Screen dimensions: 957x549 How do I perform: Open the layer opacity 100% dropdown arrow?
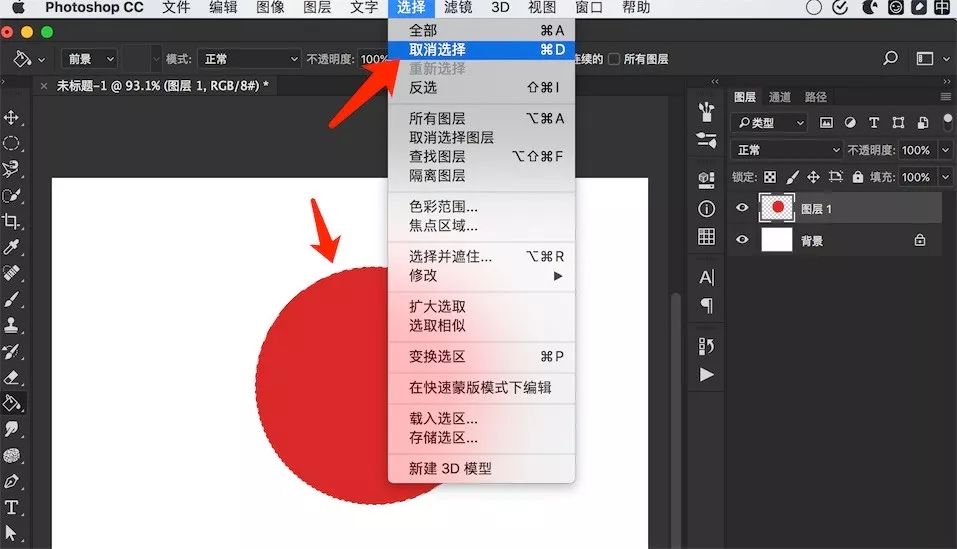945,150
